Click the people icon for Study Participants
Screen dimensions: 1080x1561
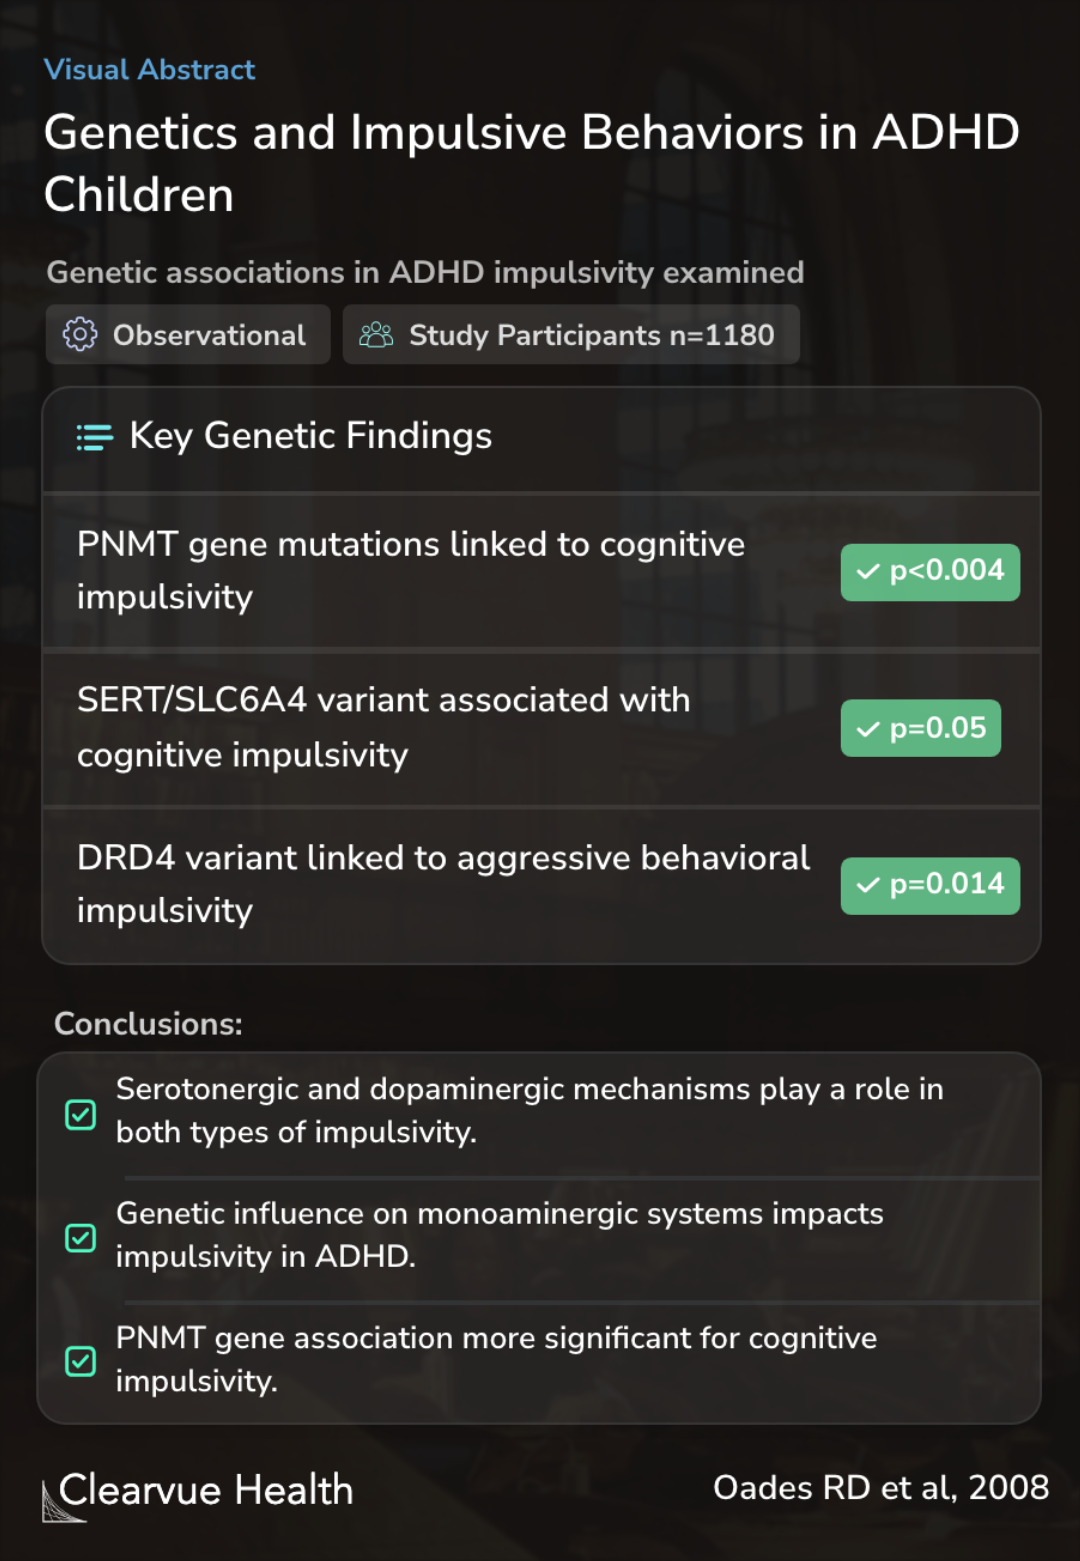(376, 334)
